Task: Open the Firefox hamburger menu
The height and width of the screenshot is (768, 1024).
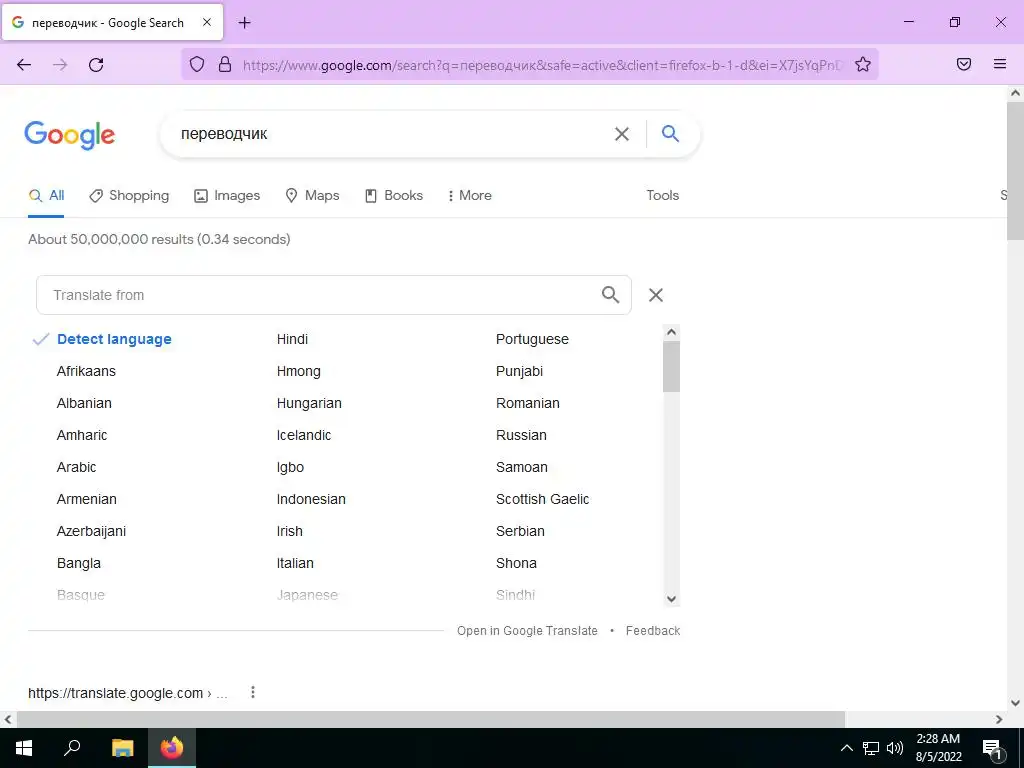Action: pyautogui.click(x=1000, y=64)
